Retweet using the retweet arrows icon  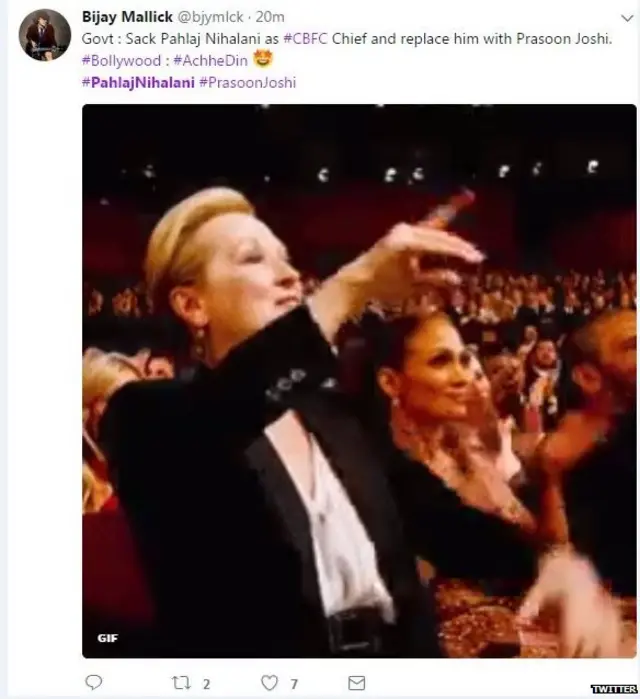tap(181, 683)
